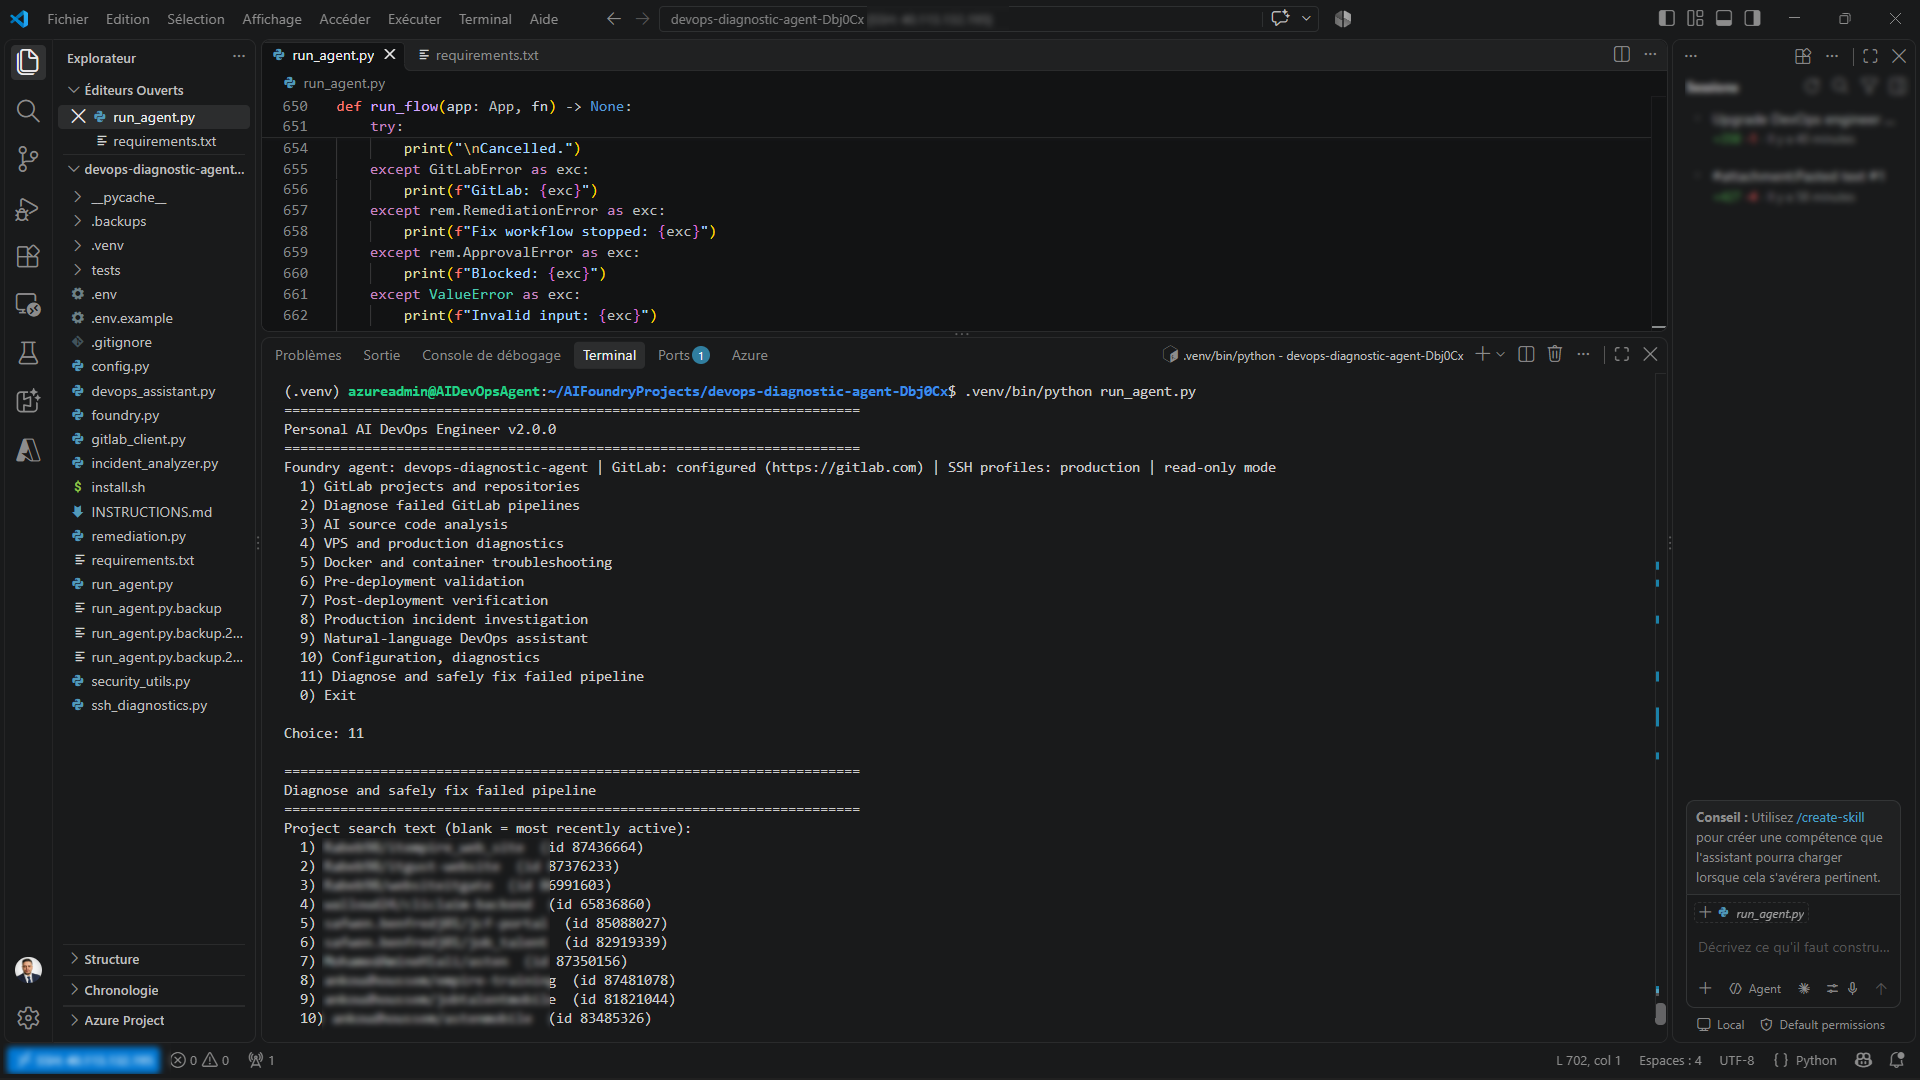1920x1080 pixels.
Task: Open the Terminal menu in menu bar
Action: pos(485,19)
